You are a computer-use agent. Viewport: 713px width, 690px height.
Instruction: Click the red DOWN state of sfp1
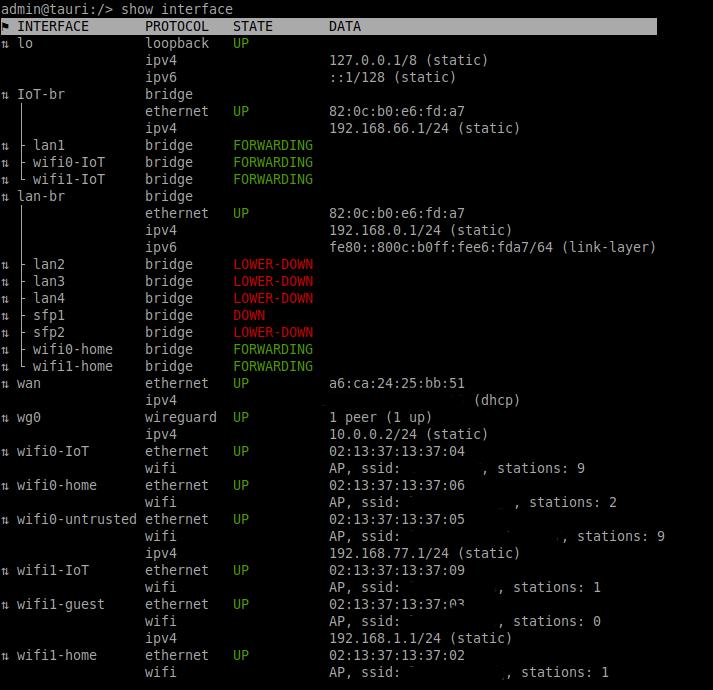(x=249, y=315)
